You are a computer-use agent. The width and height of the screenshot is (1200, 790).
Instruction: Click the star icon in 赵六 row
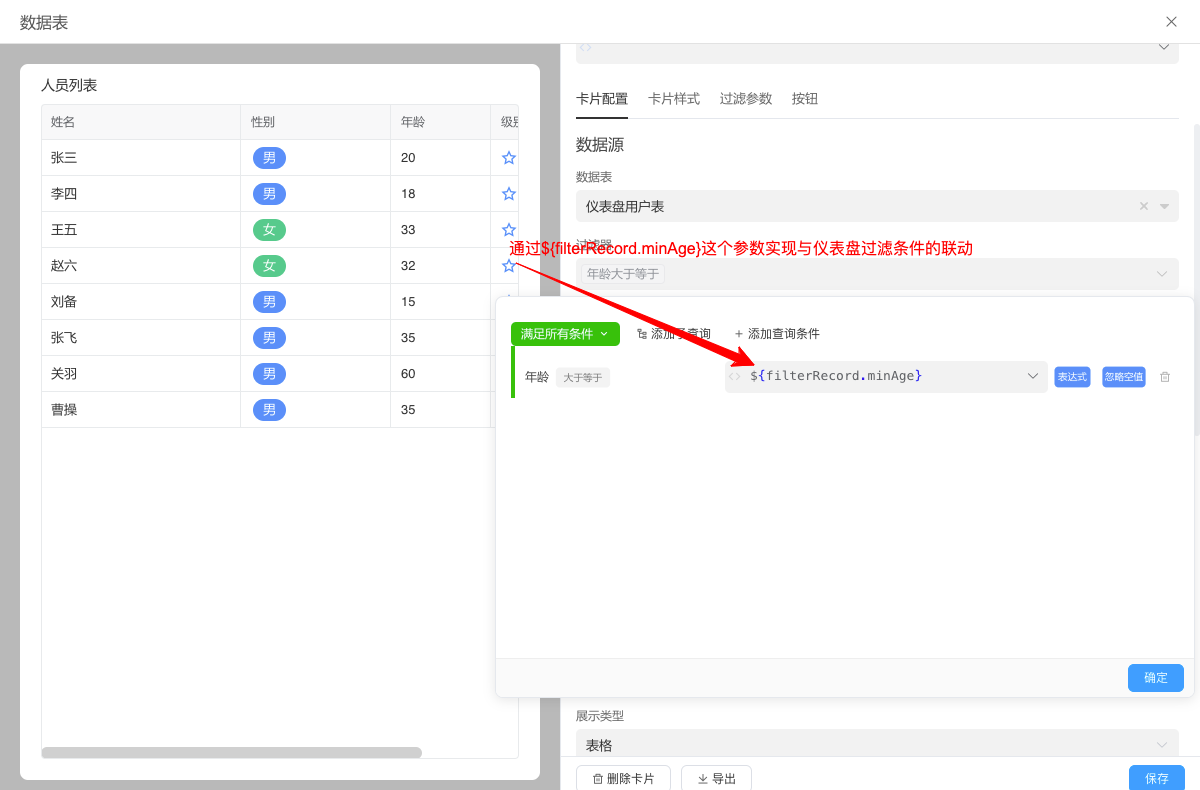pos(508,266)
